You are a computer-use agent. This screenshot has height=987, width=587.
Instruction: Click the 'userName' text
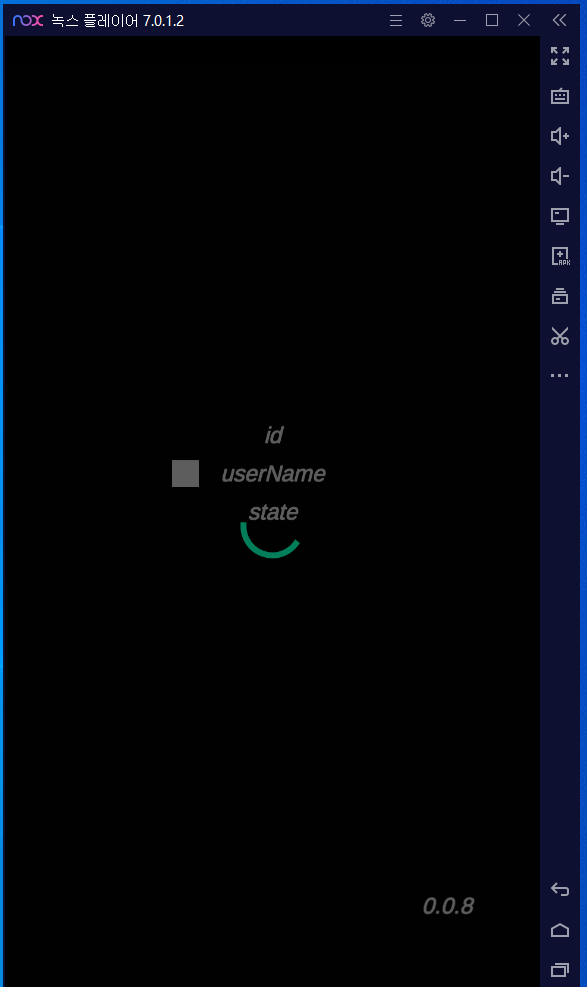[x=274, y=473]
